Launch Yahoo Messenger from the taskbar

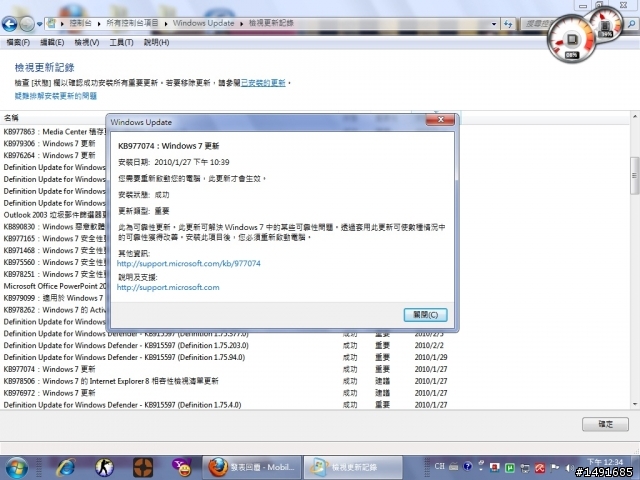[182, 468]
